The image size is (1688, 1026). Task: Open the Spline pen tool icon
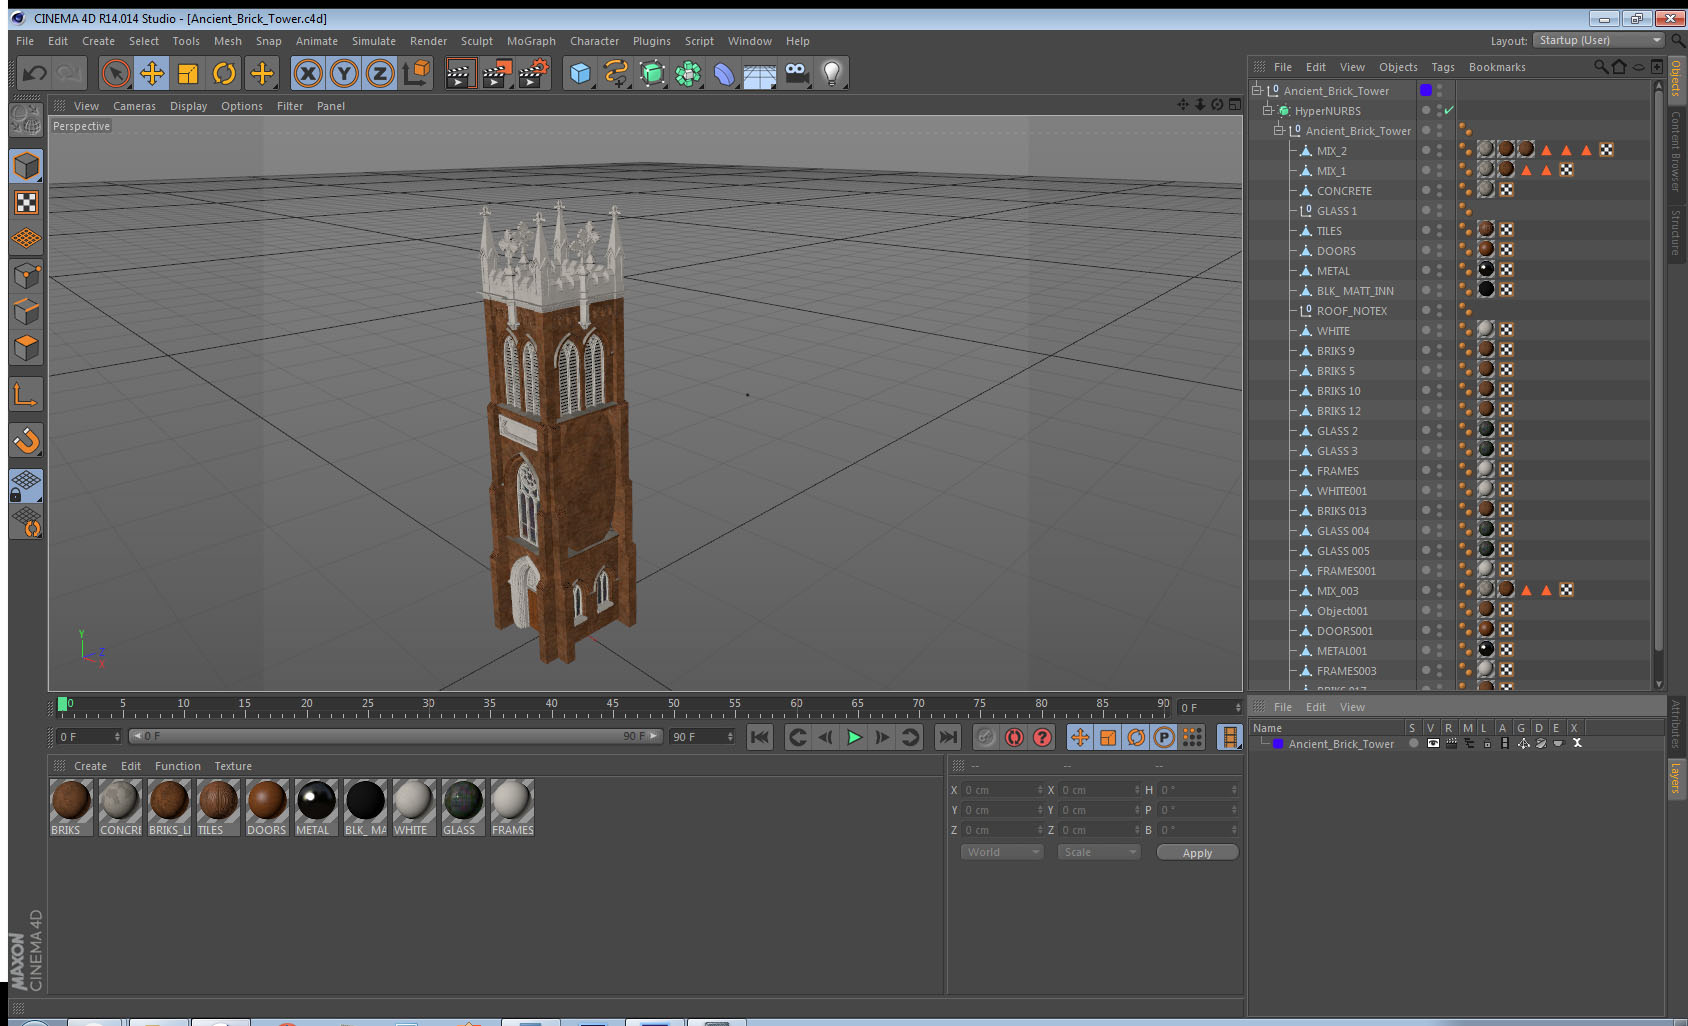click(616, 73)
